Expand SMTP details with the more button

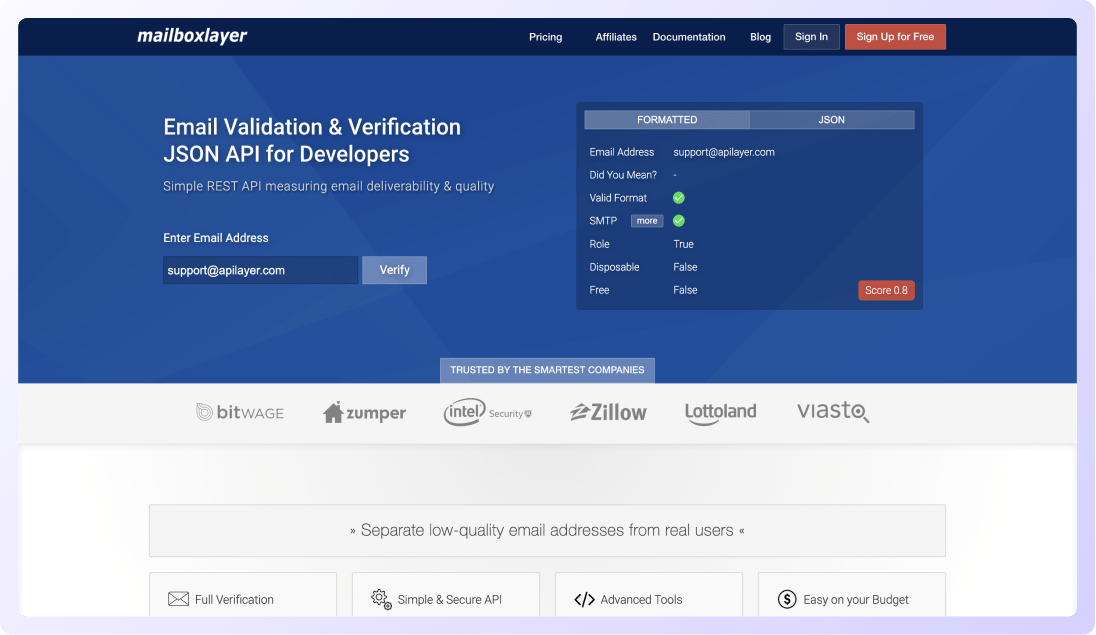[647, 221]
